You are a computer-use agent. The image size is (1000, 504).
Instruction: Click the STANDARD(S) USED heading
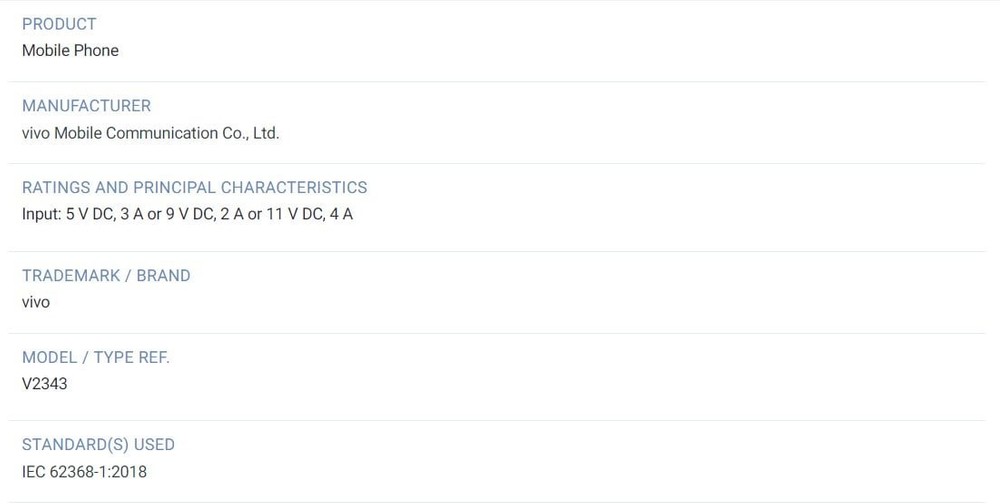[98, 445]
